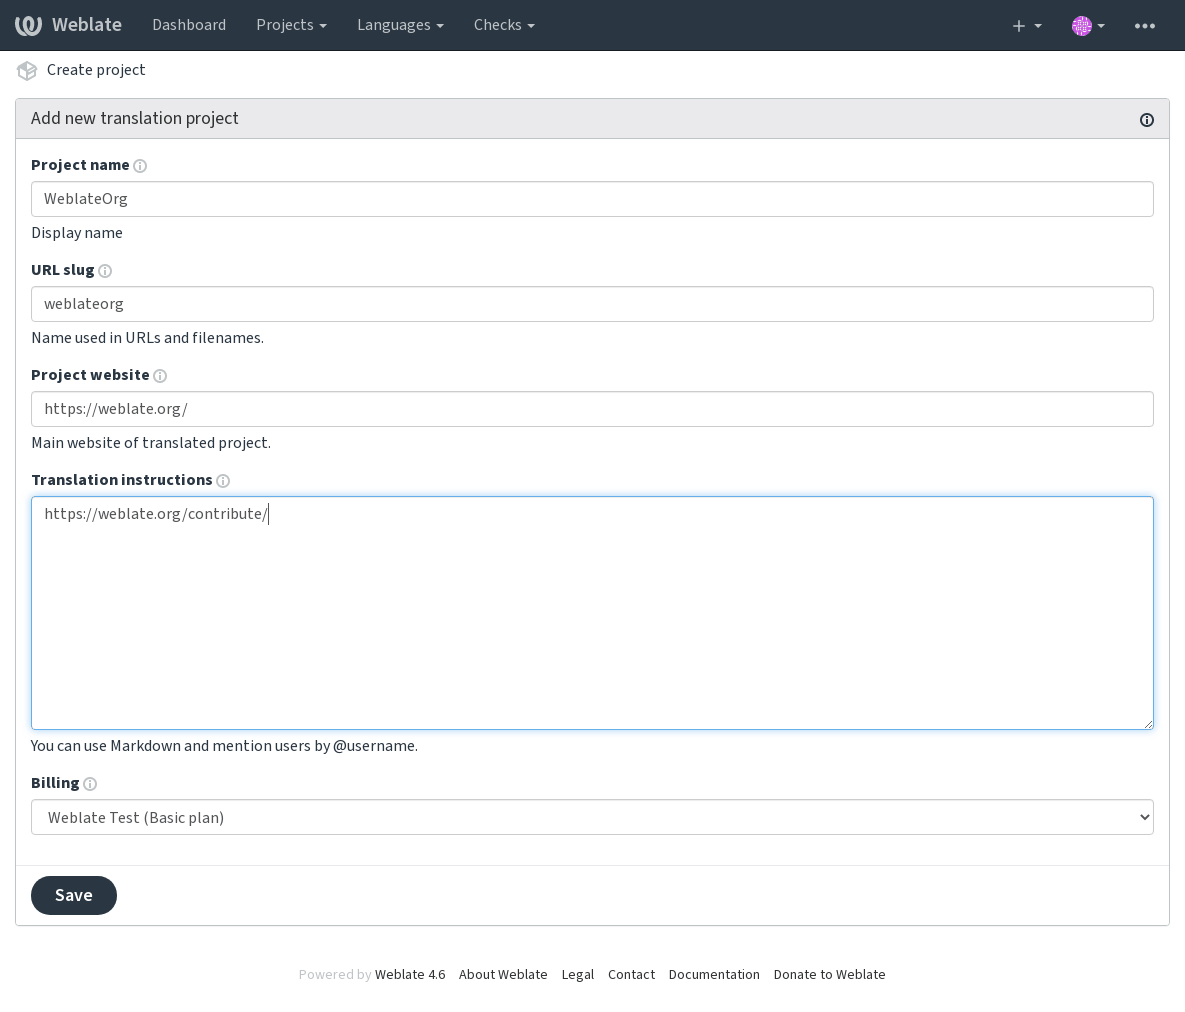Open the plus add-new menu
The image size is (1185, 1012).
[1026, 26]
